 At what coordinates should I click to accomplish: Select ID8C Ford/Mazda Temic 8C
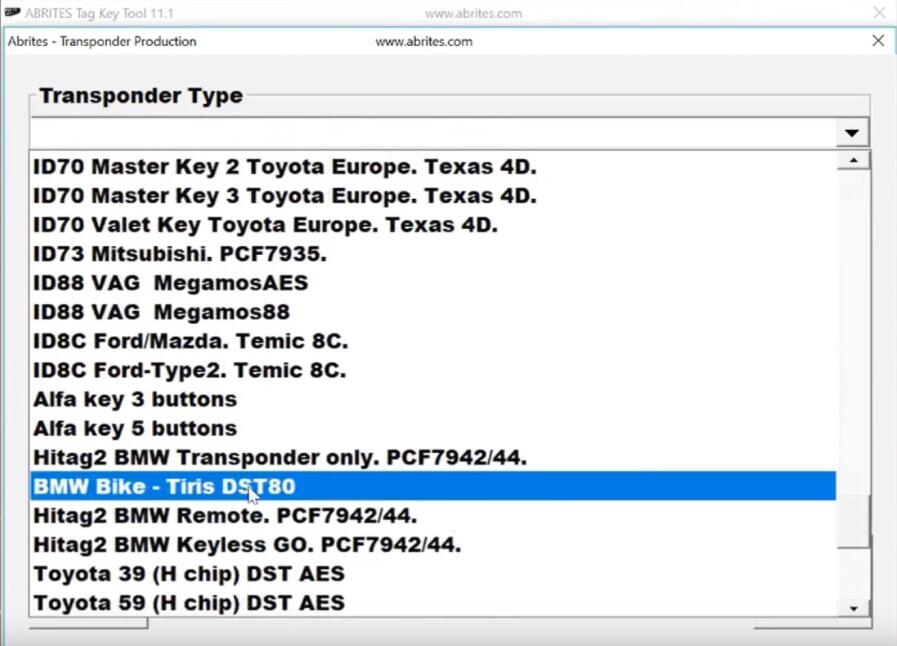tap(190, 341)
